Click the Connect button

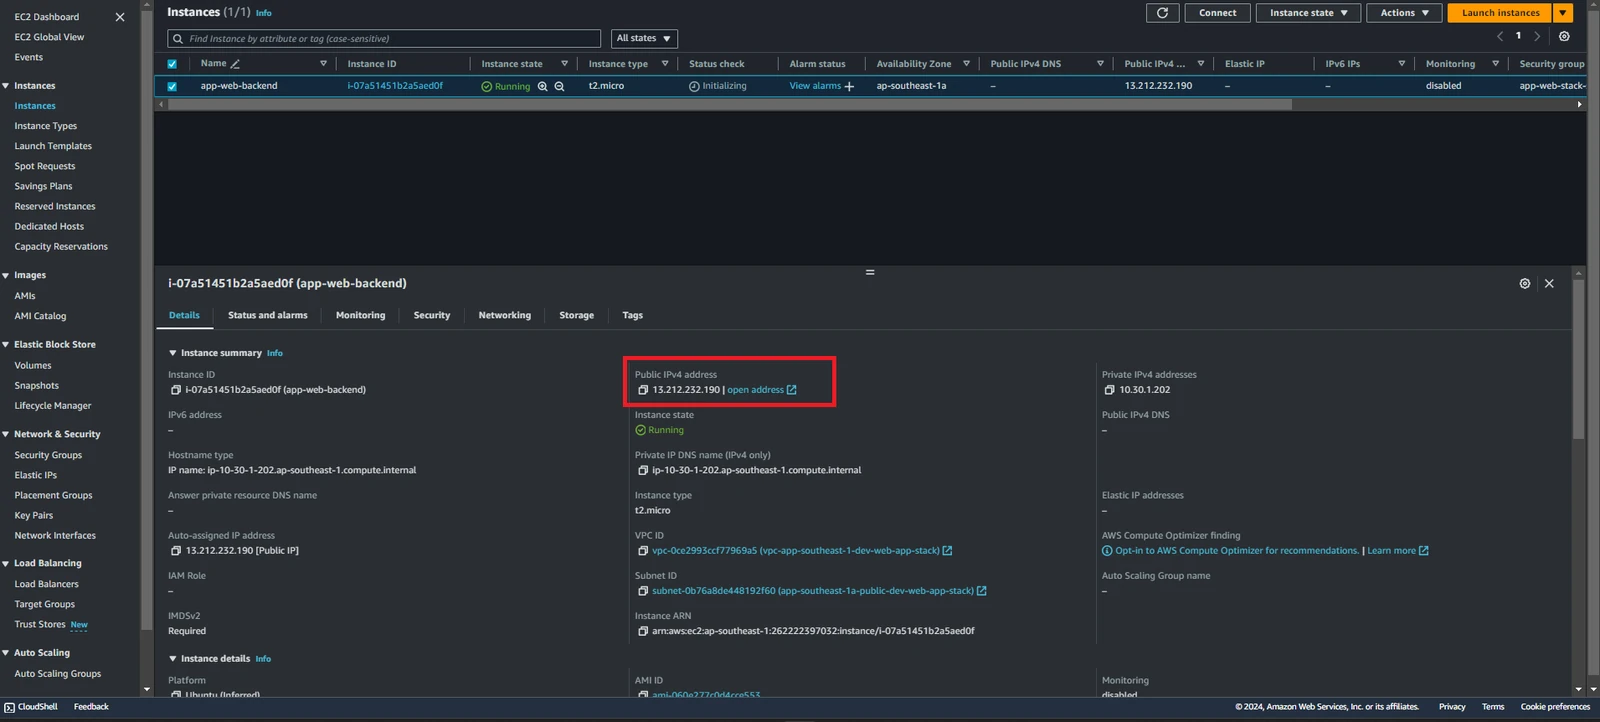1217,13
